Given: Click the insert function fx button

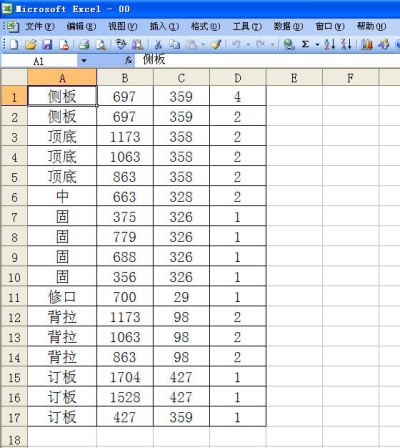Looking at the screenshot, I should pos(129,61).
